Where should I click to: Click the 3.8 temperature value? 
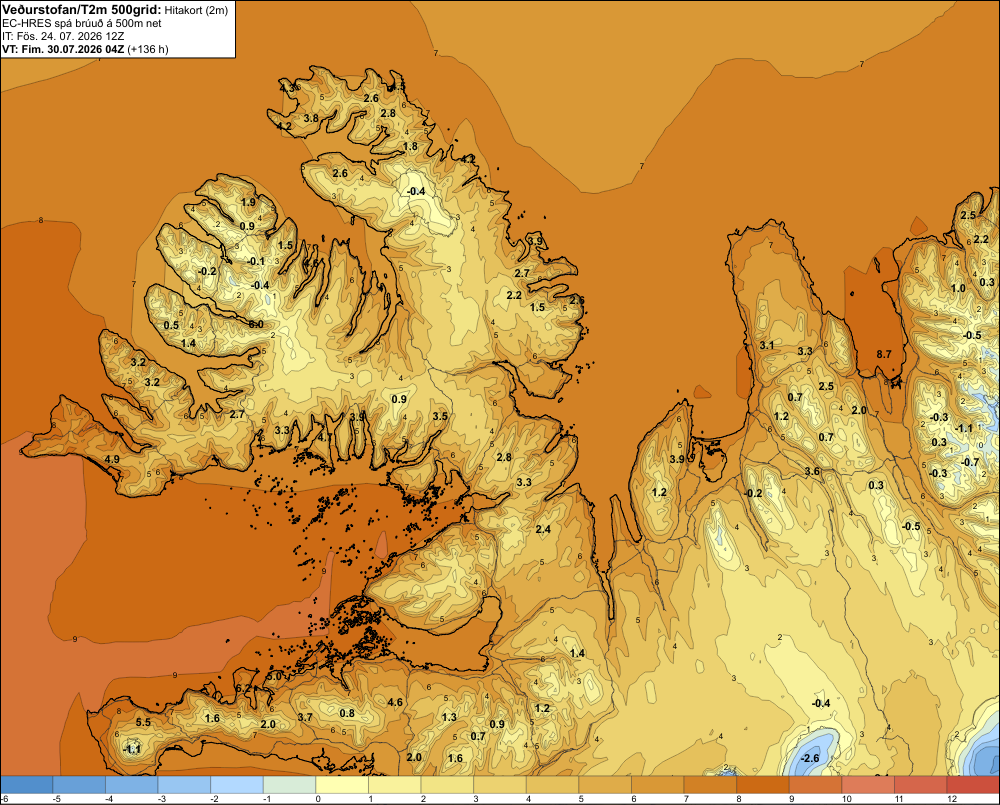[x=311, y=118]
